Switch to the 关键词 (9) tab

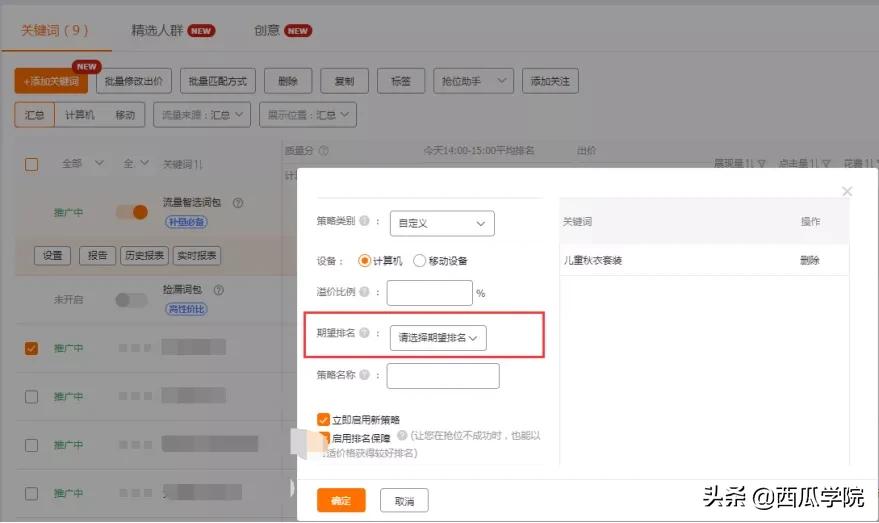55,30
